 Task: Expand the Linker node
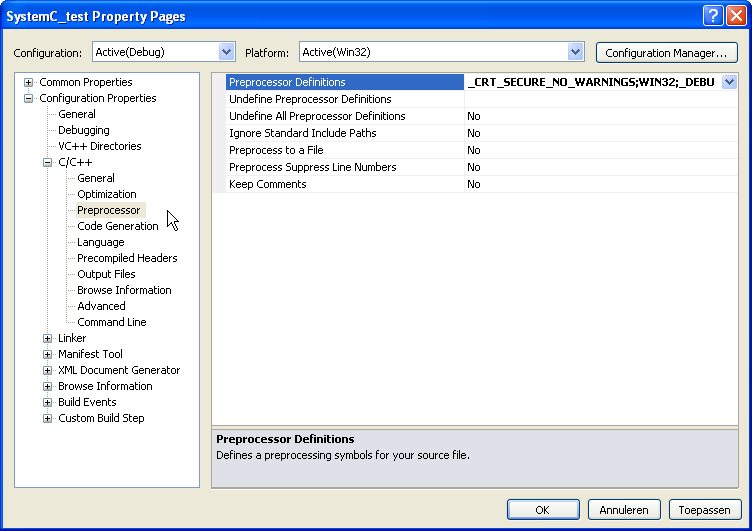47,338
